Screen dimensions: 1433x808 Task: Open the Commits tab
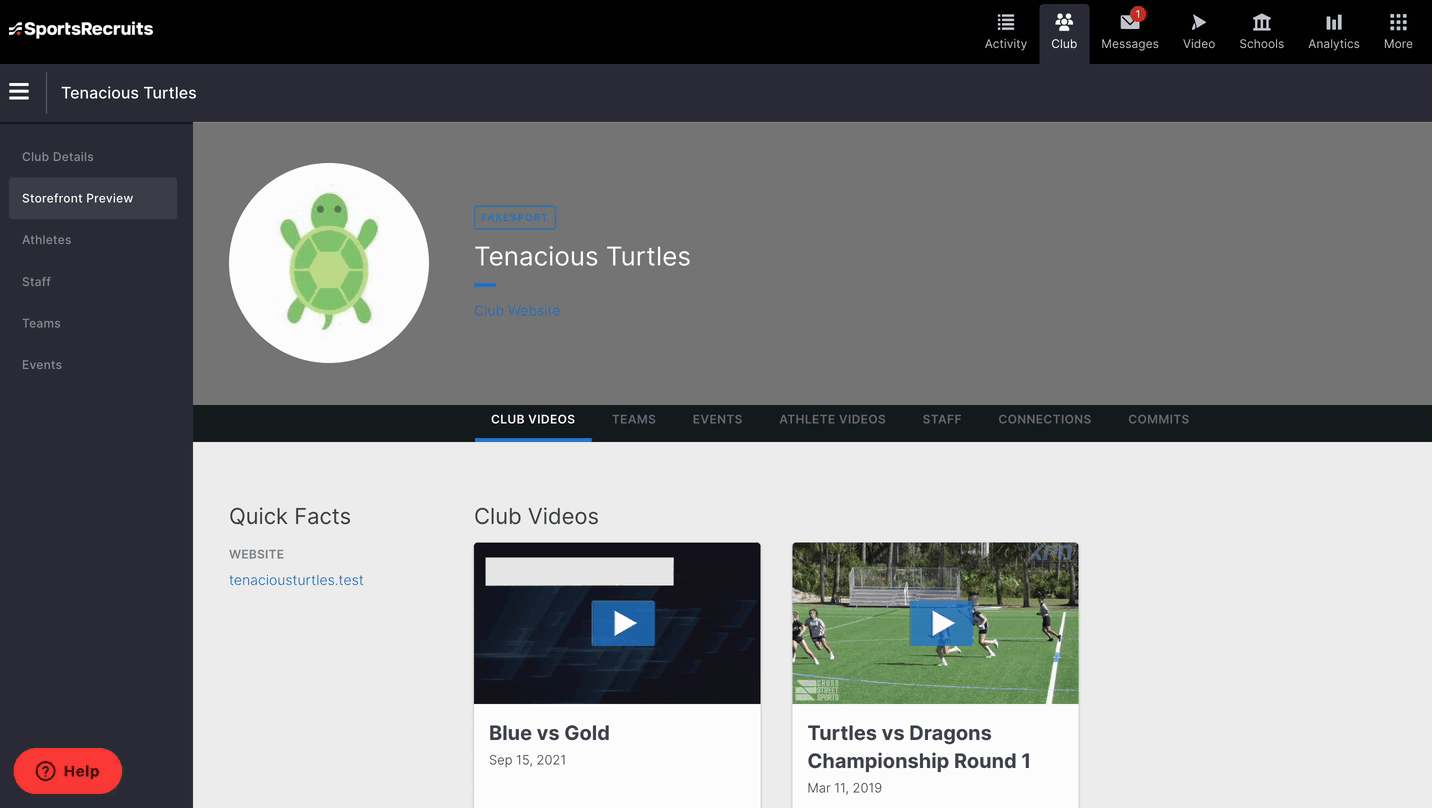pos(1158,420)
